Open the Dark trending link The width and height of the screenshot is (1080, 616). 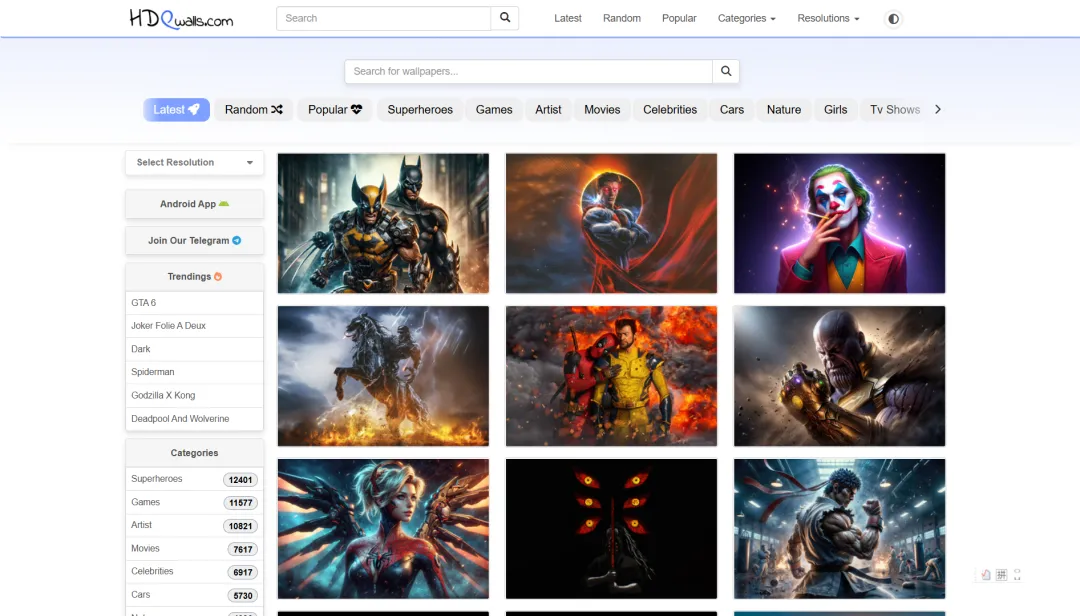[x=194, y=349]
